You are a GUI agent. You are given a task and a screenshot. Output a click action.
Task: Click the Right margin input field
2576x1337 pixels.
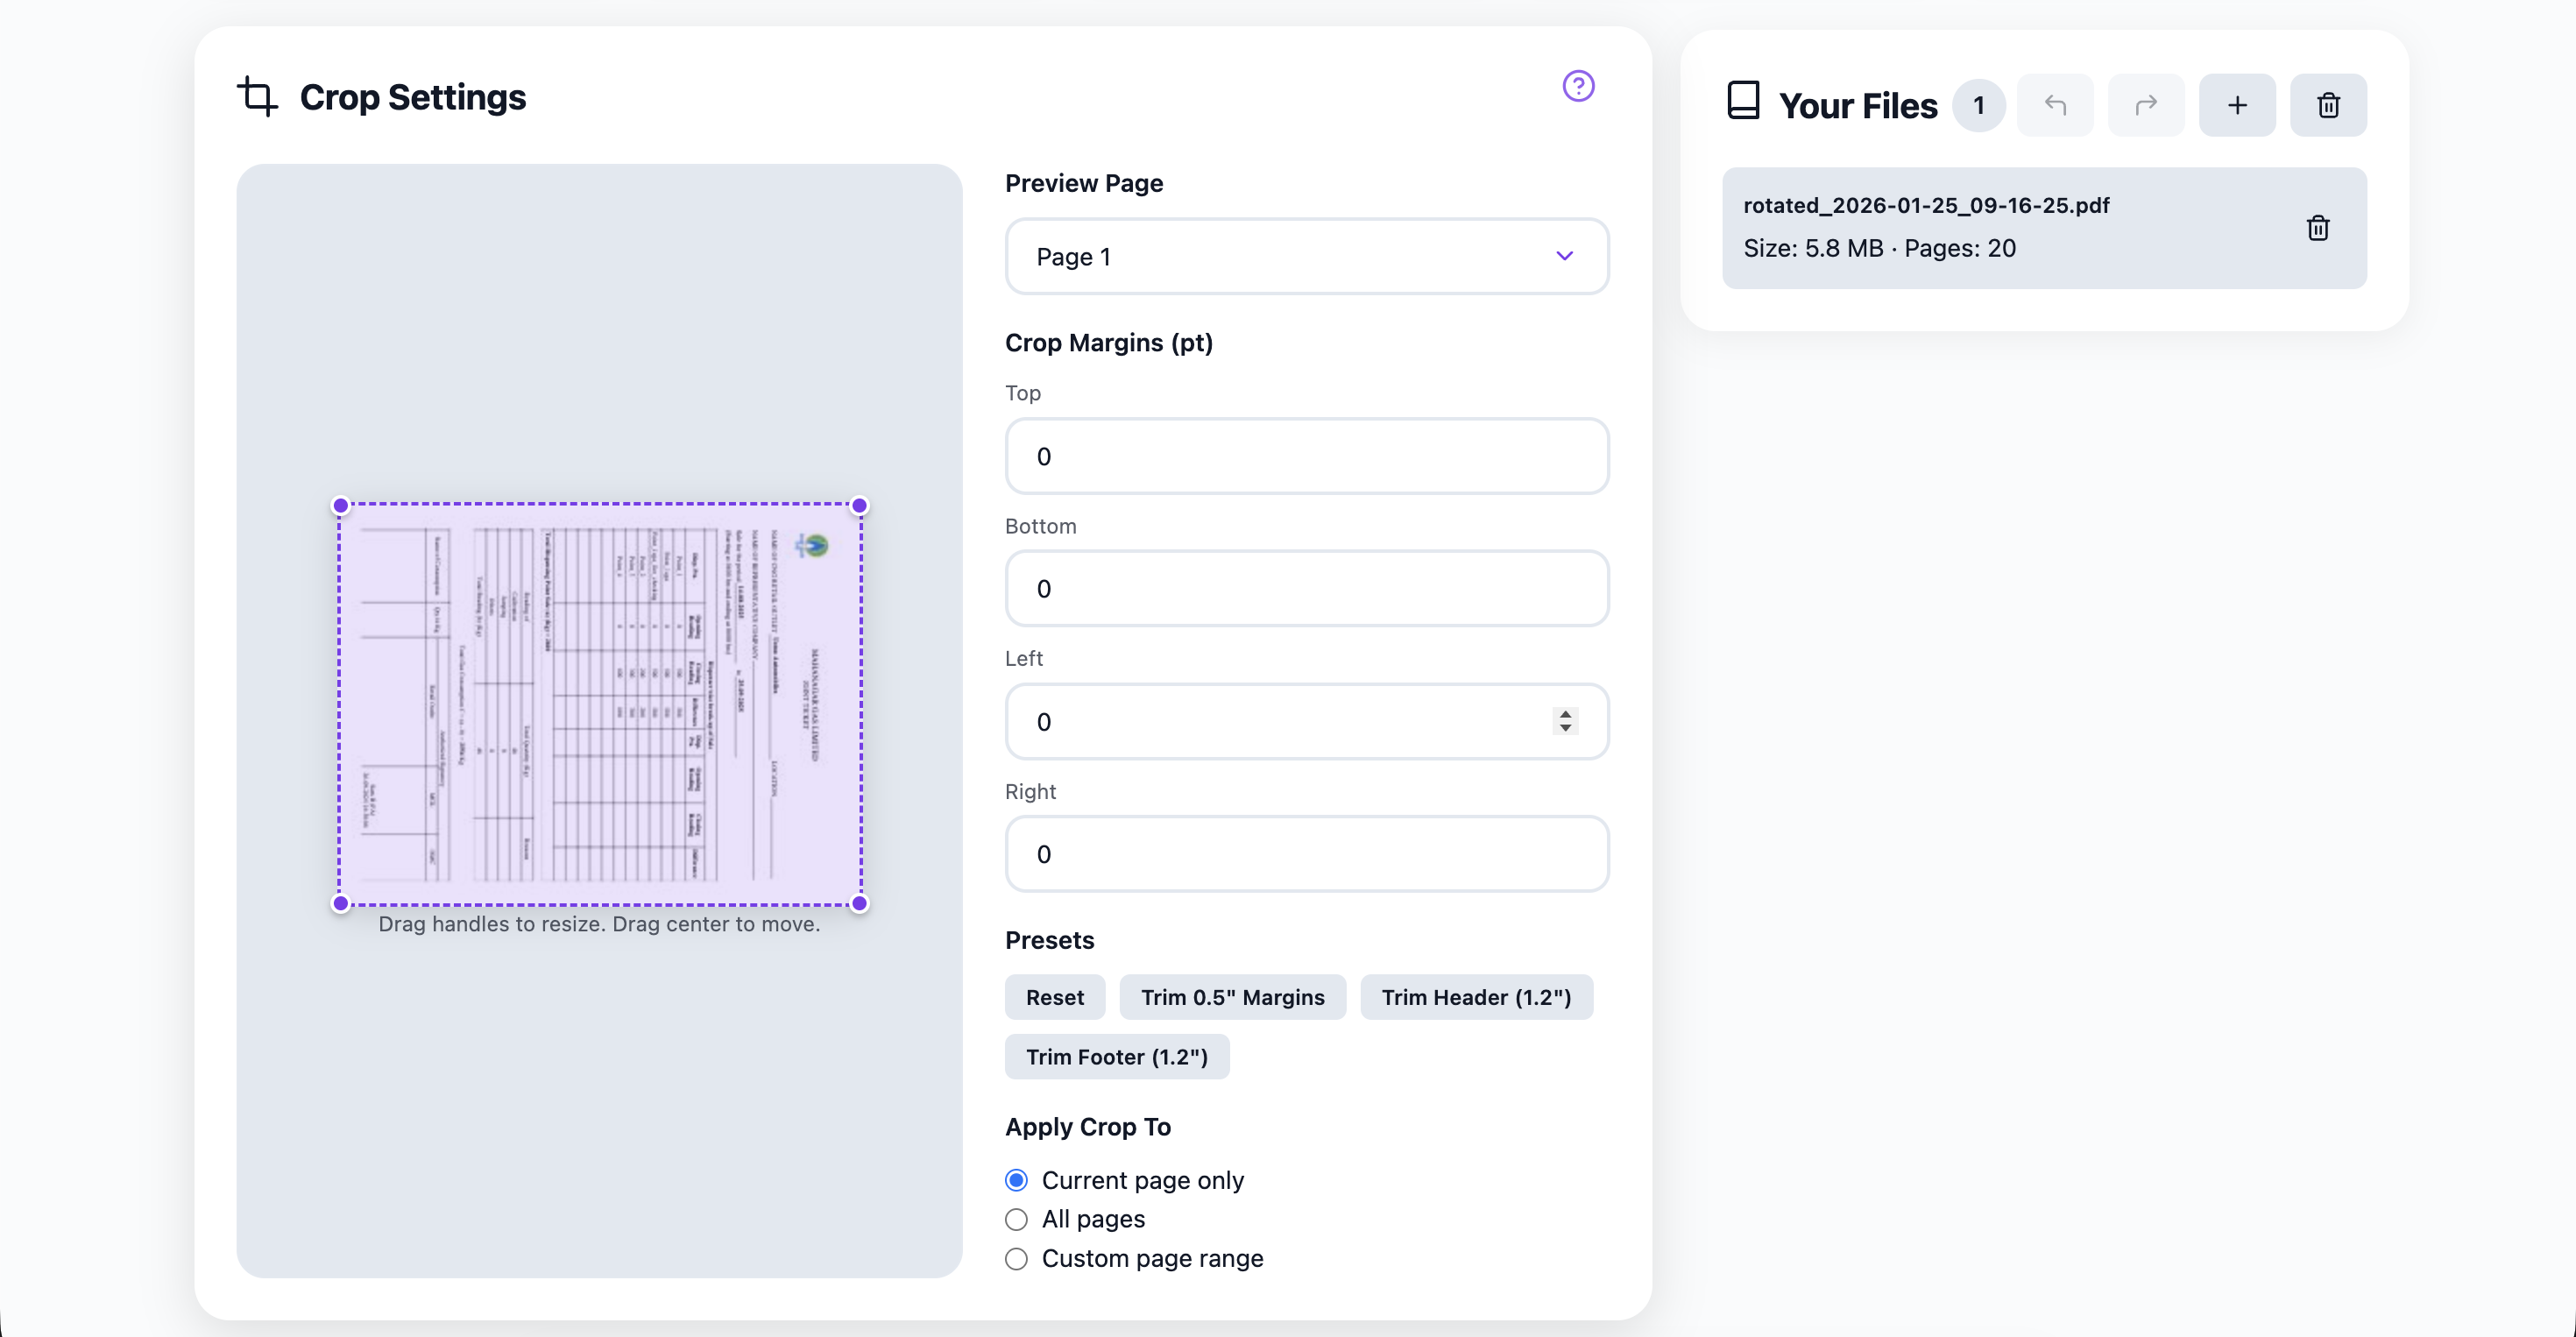1306,854
